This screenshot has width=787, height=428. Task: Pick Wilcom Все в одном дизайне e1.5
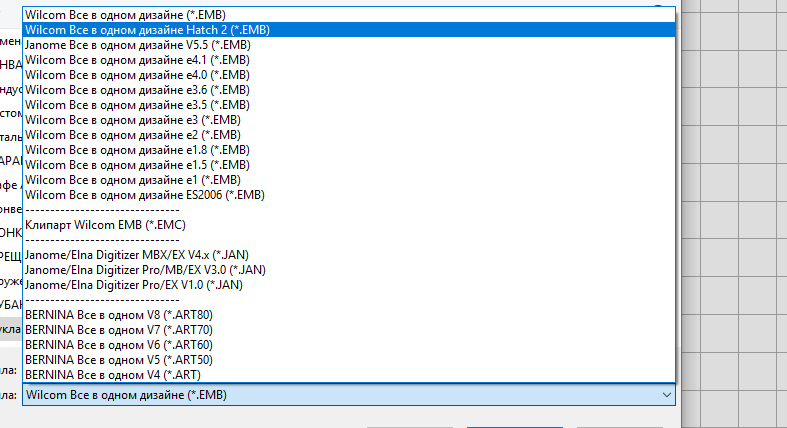[x=349, y=165]
